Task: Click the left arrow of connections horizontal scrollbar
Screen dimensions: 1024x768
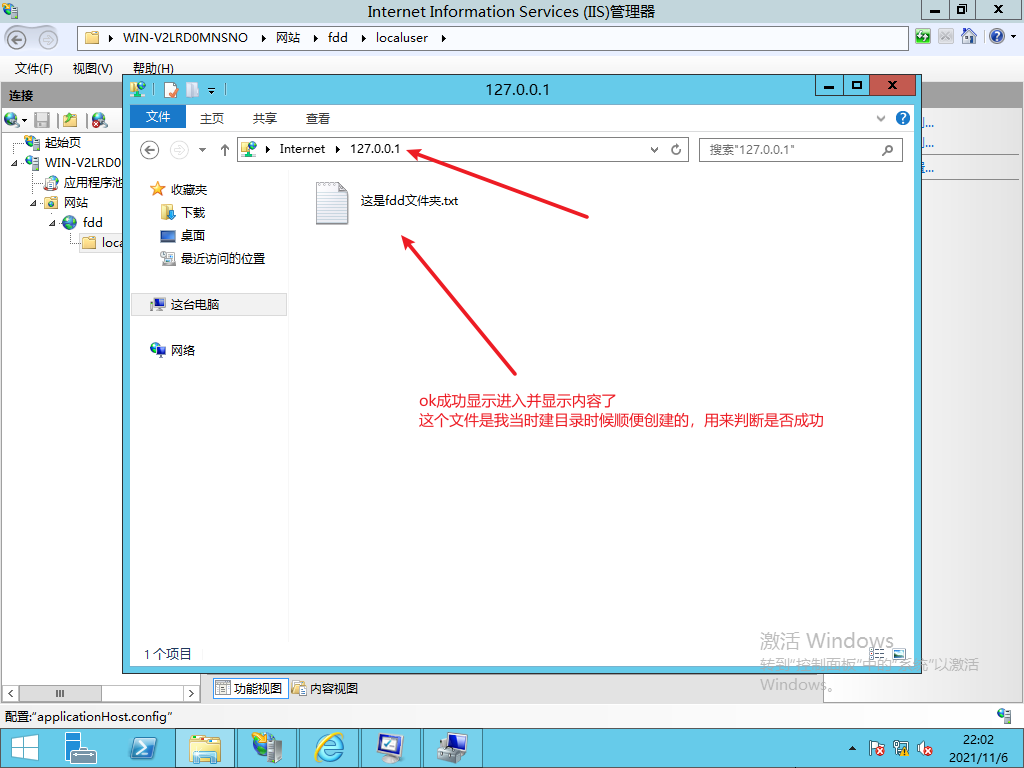Action: 10,693
